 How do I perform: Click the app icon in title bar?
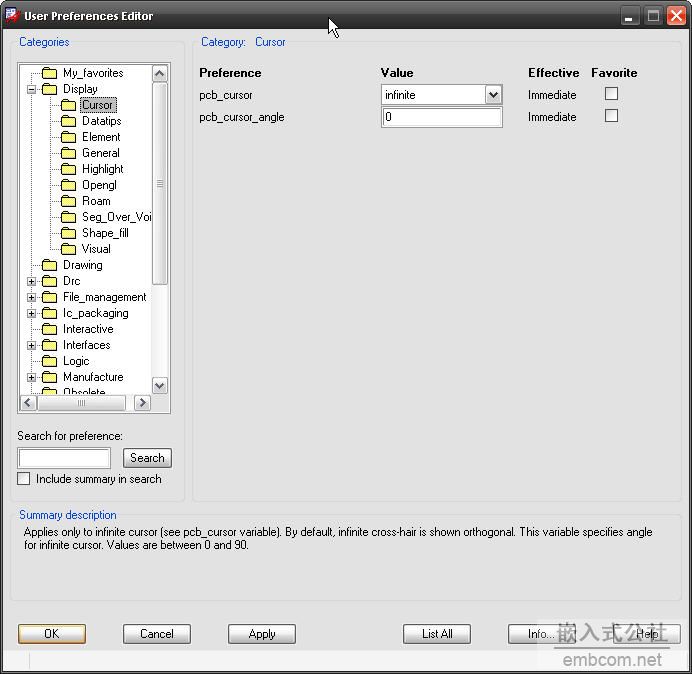click(13, 15)
